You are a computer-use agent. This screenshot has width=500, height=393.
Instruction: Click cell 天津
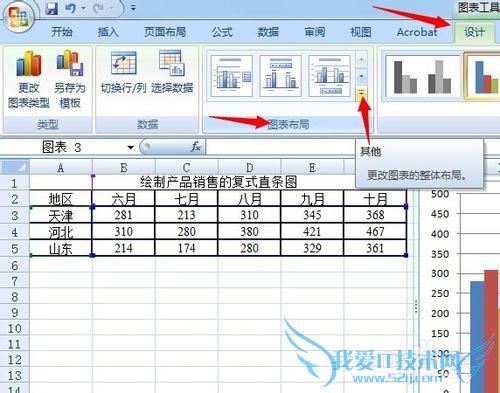pos(61,215)
